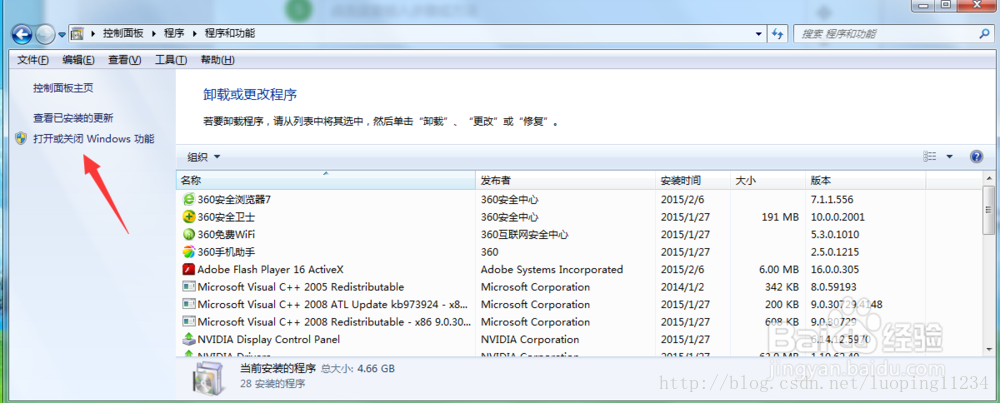Sort by the 大小 column header
The height and width of the screenshot is (403, 1000).
[767, 180]
